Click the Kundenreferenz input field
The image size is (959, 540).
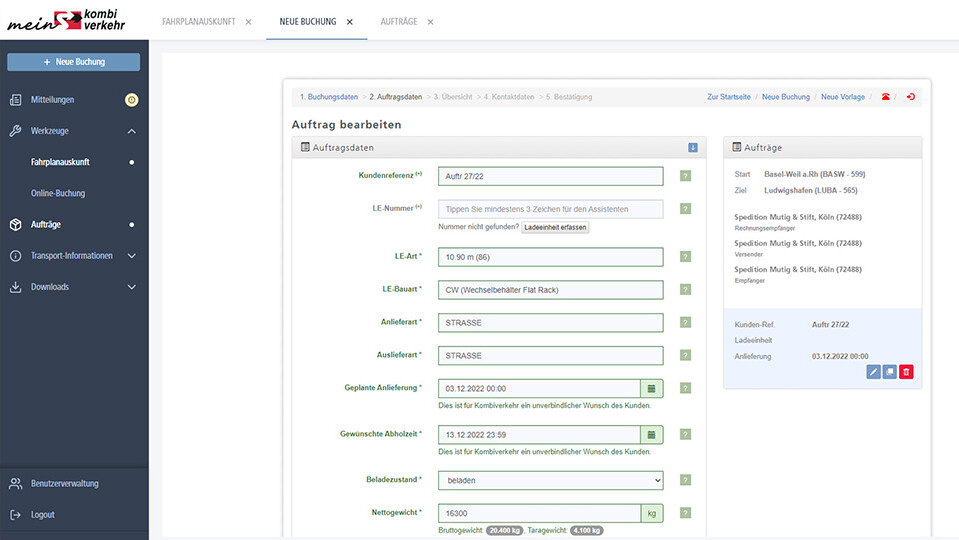pos(550,176)
